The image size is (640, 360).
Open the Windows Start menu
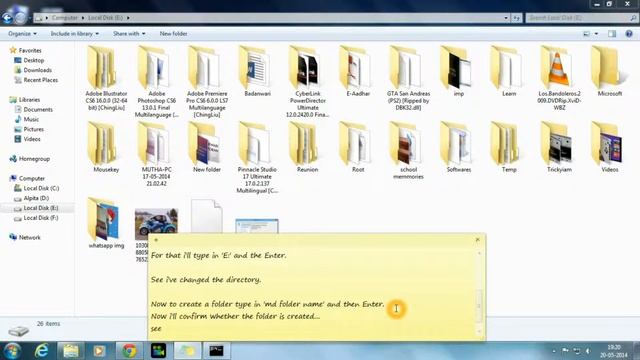(12, 351)
